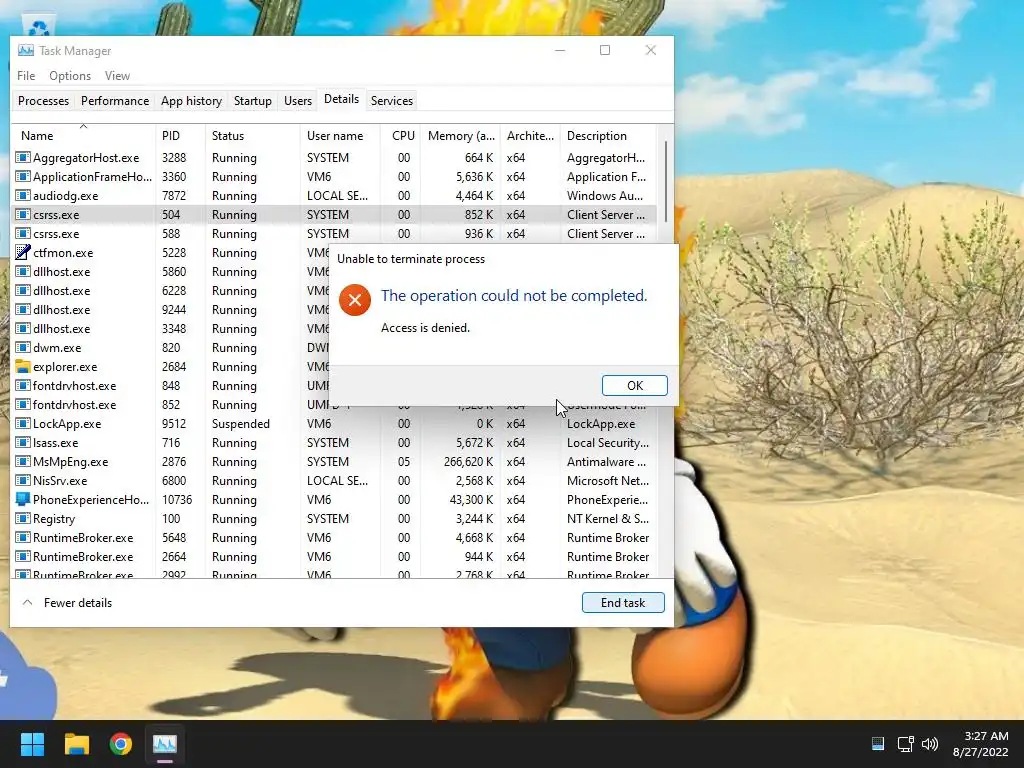Launch Google Chrome from the taskbar
Viewport: 1024px width, 768px height.
(x=121, y=744)
